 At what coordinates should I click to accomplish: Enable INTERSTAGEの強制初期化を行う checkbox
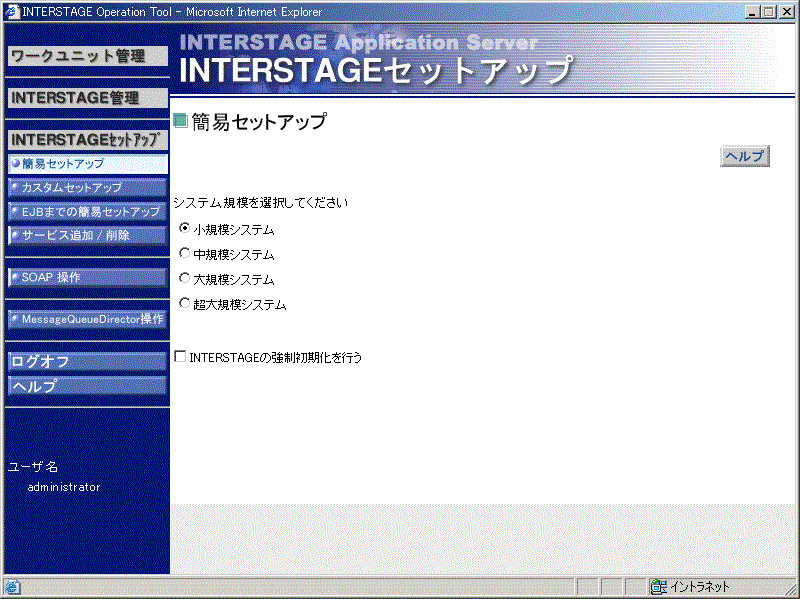tap(180, 356)
